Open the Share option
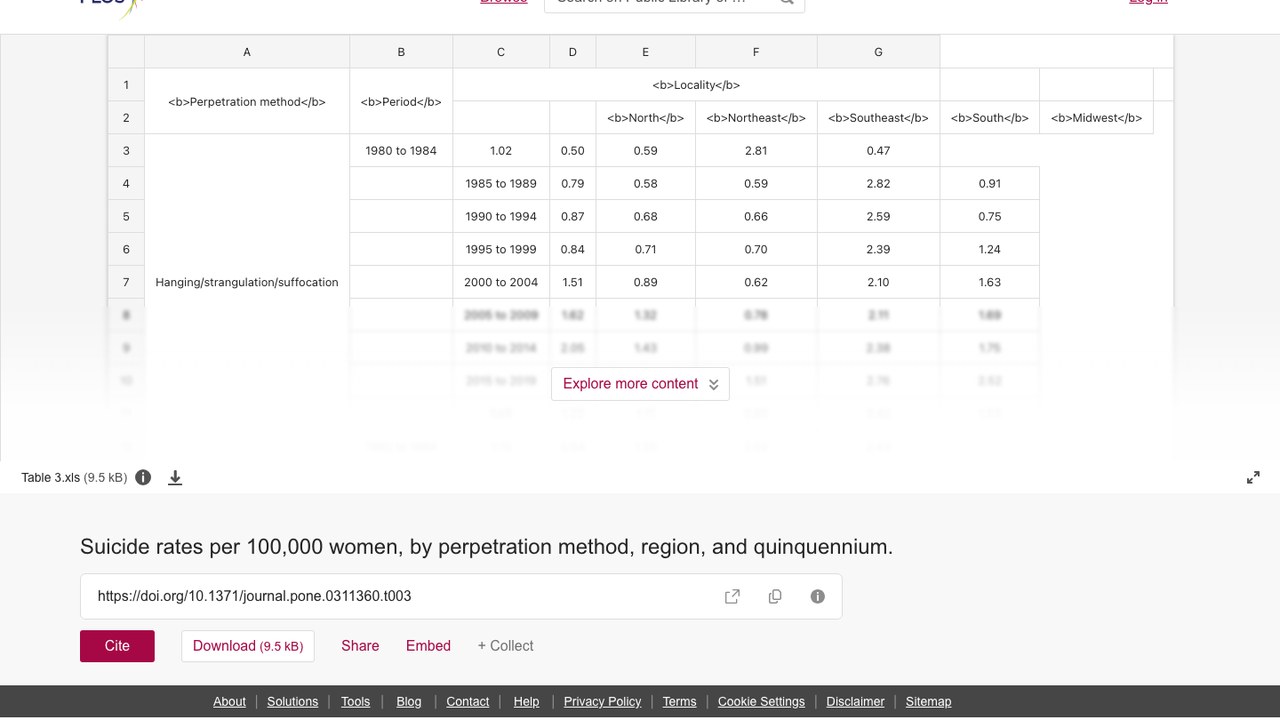 pos(360,646)
